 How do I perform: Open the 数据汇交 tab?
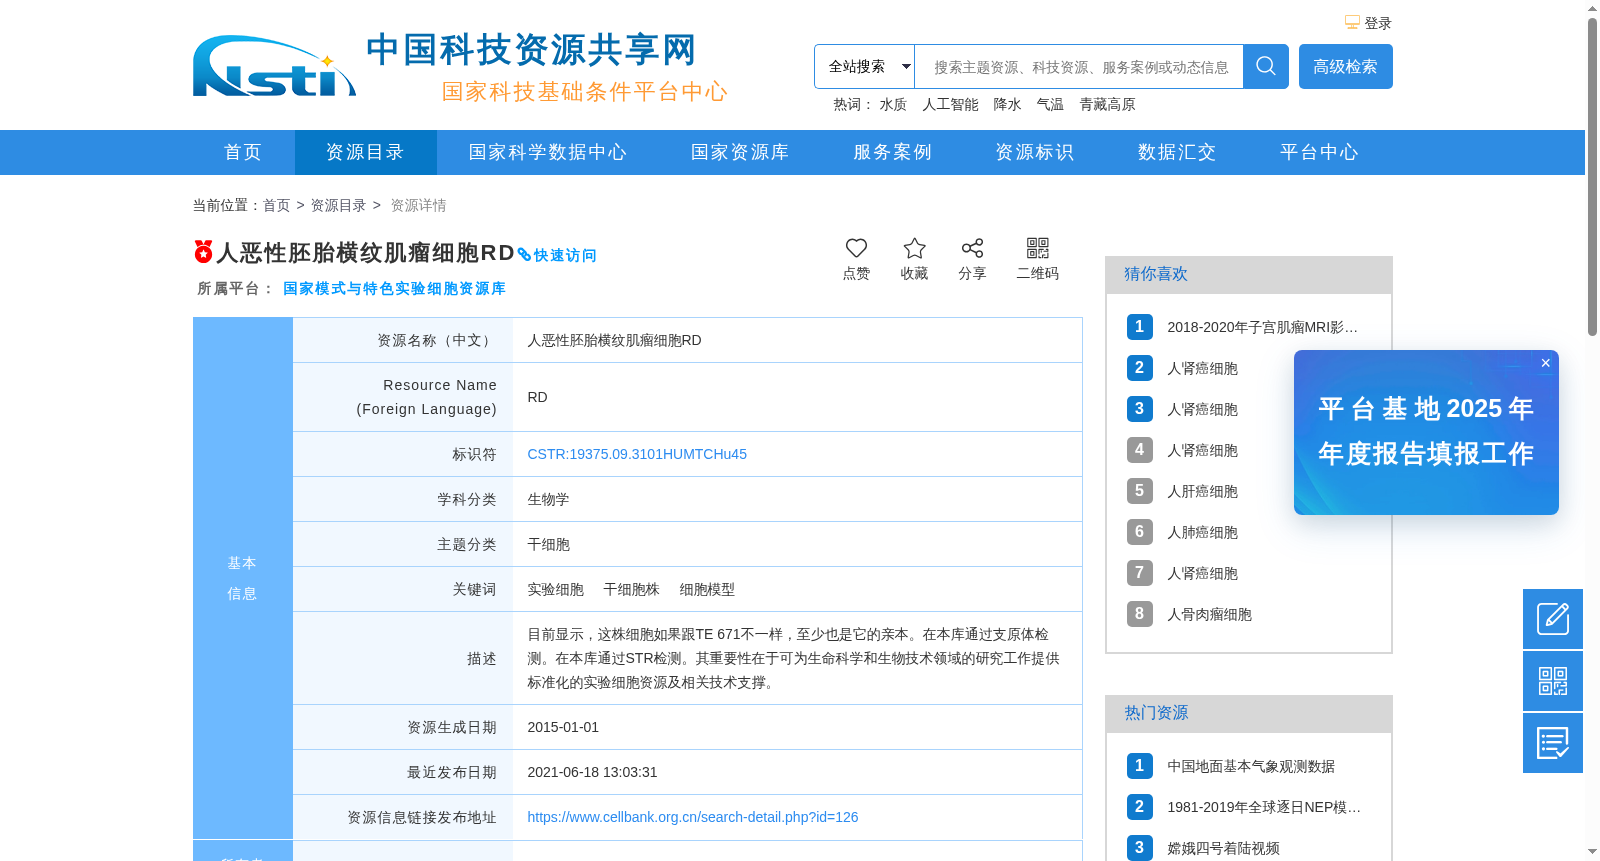tap(1177, 152)
